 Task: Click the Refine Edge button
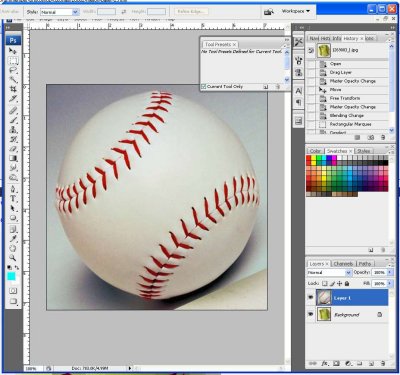coord(191,12)
